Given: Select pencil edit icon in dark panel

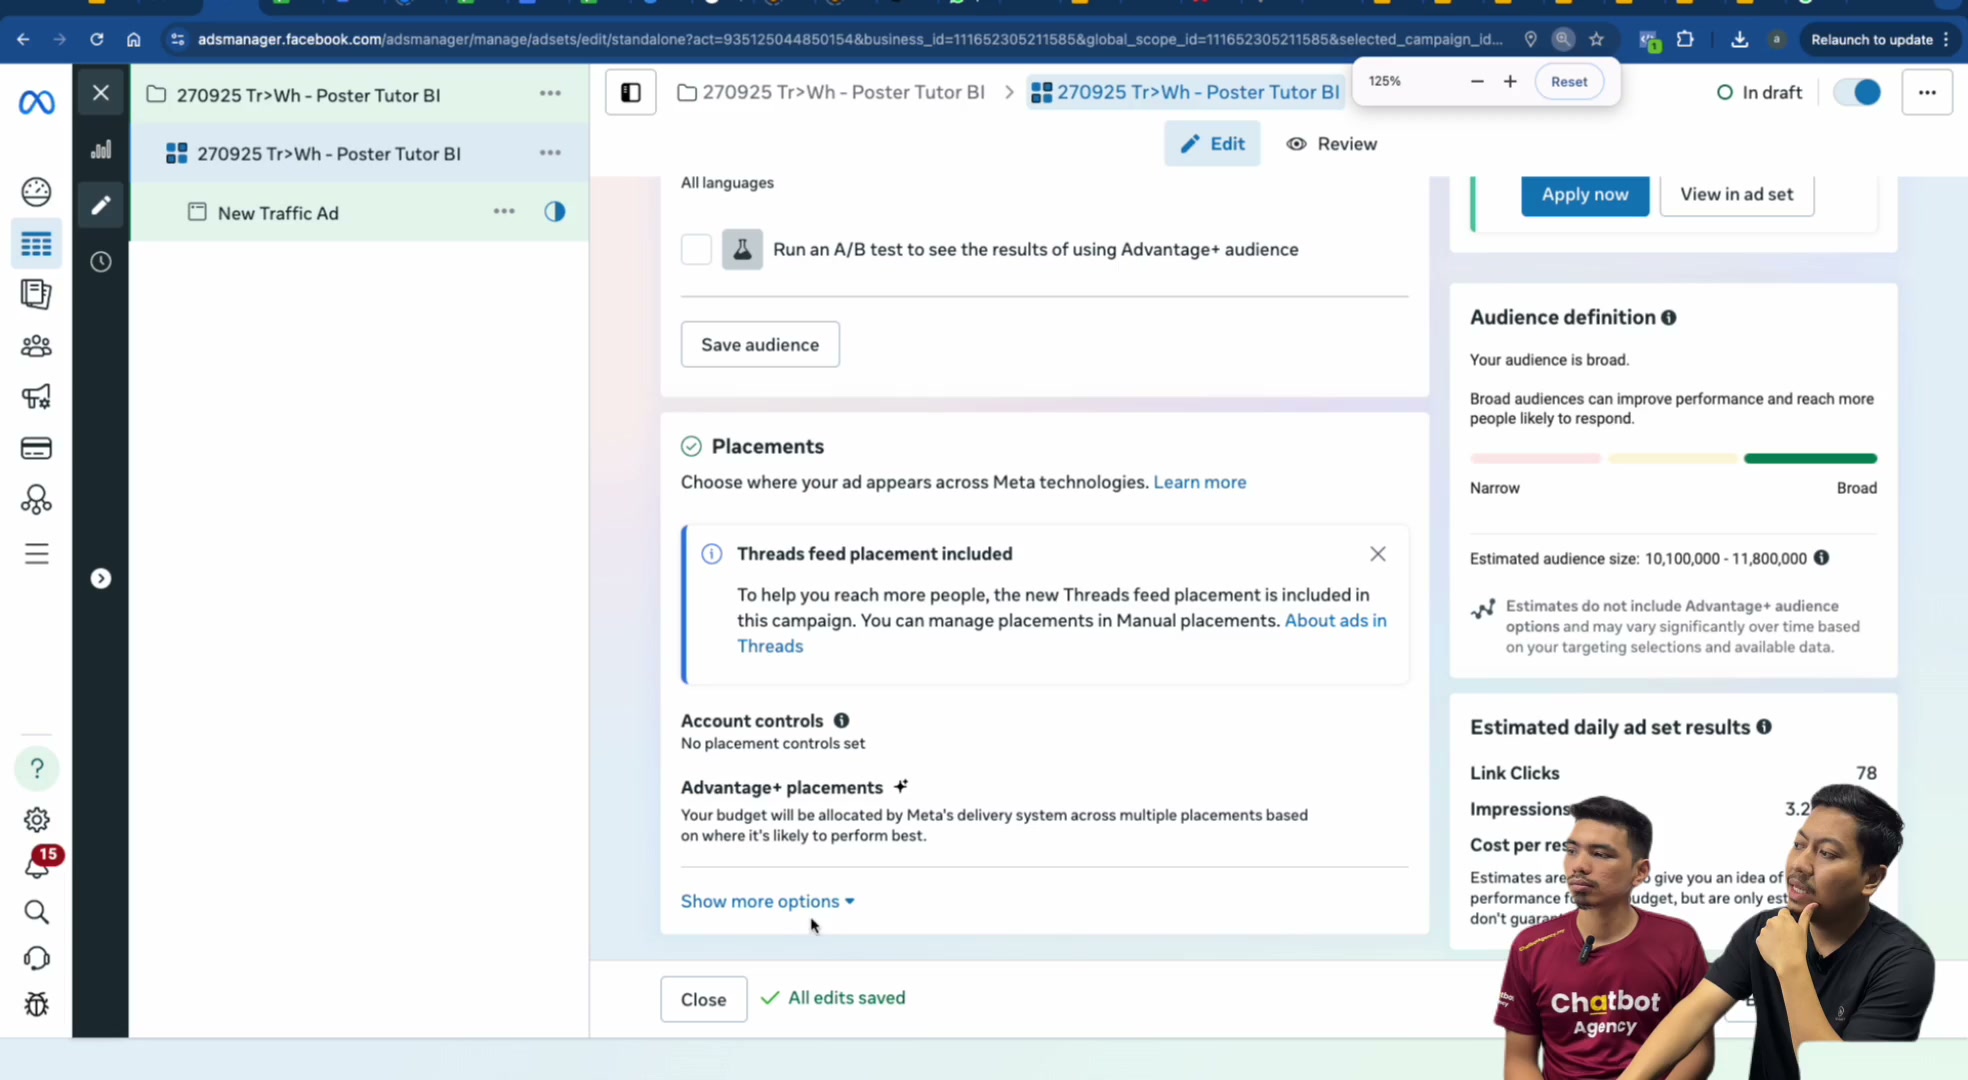Looking at the screenshot, I should point(101,205).
